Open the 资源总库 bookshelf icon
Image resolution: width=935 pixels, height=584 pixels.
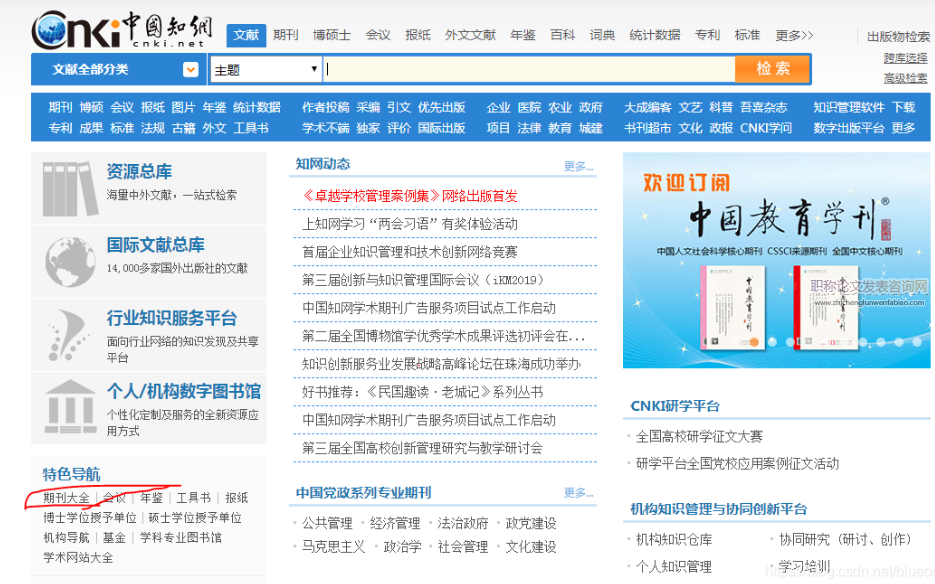pyautogui.click(x=70, y=189)
